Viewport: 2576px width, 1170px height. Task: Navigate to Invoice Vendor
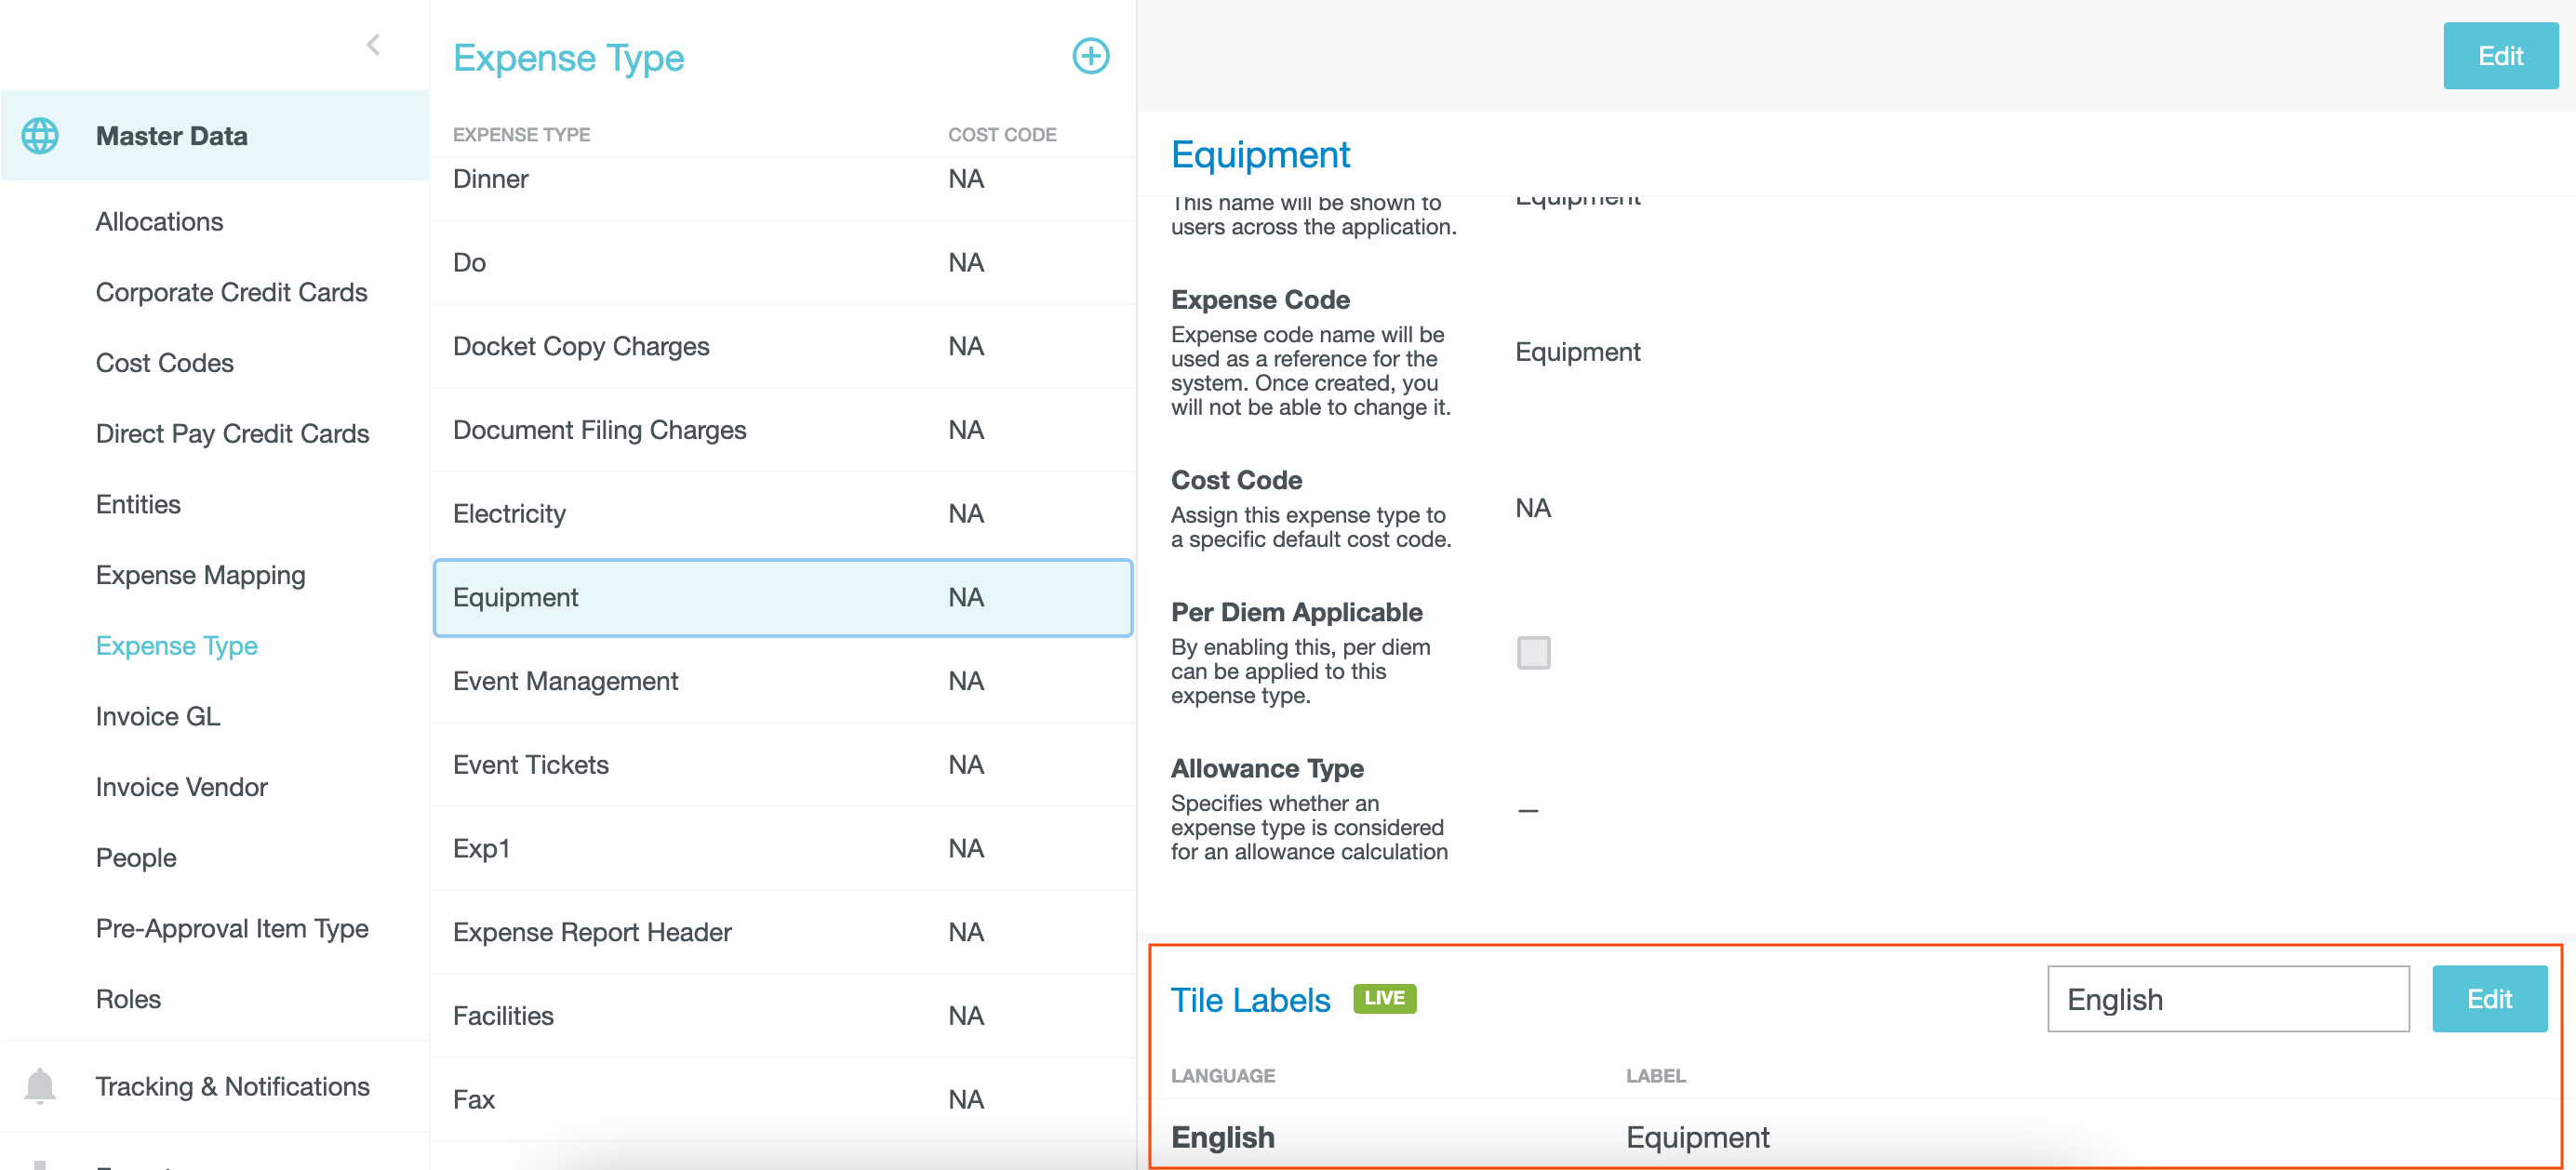coord(181,787)
